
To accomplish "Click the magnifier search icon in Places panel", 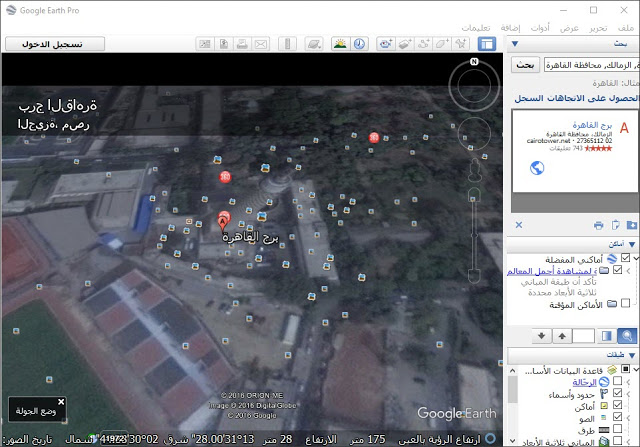I will click(627, 336).
